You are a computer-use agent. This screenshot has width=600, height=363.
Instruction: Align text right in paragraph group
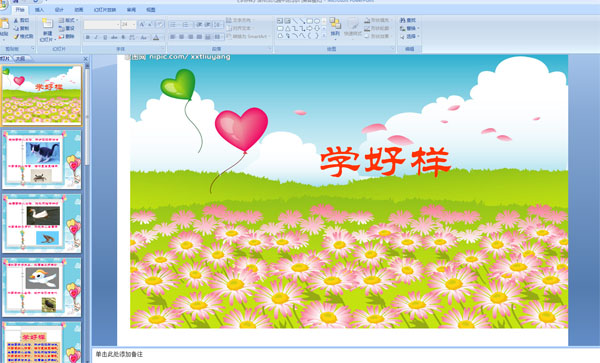190,37
